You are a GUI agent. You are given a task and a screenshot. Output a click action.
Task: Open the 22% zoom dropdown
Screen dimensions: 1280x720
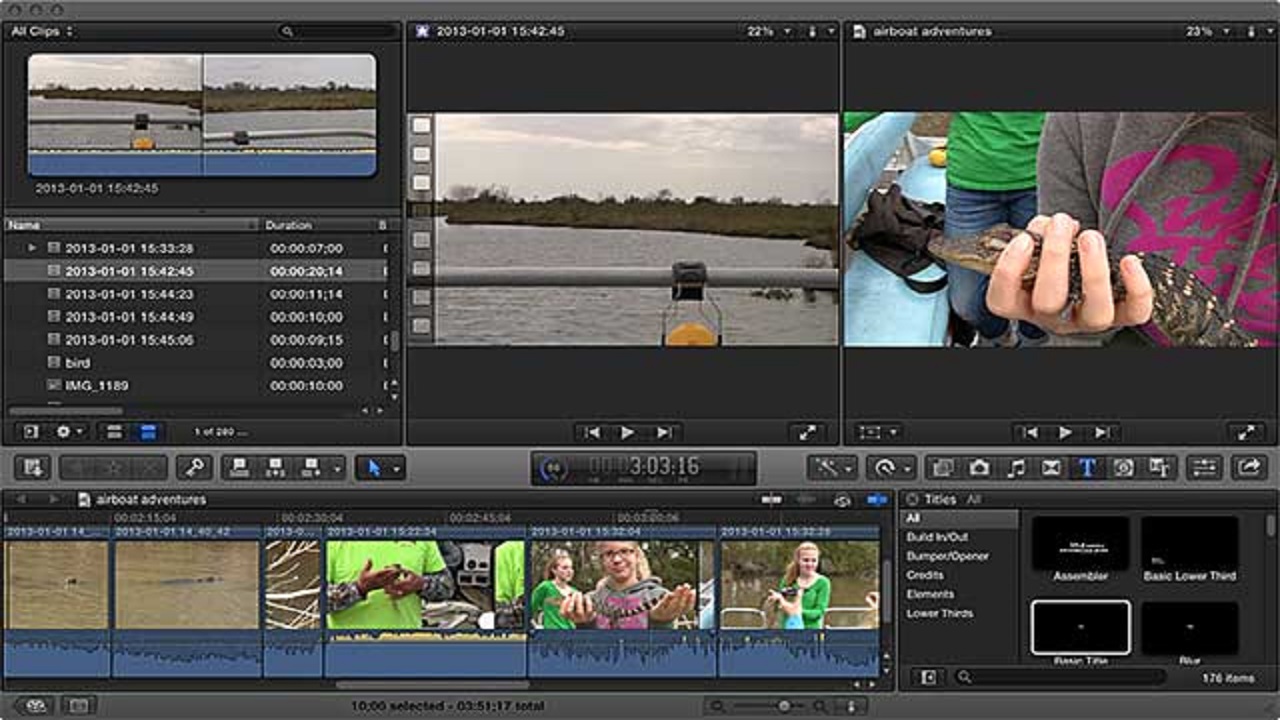coord(769,31)
